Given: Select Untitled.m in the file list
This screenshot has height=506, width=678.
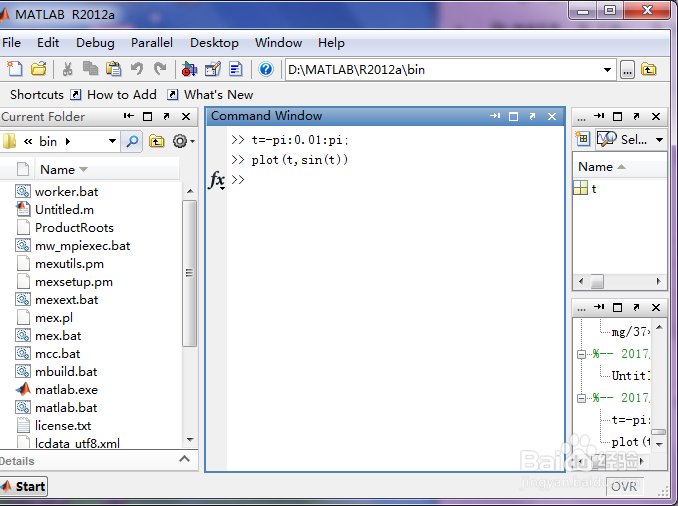Looking at the screenshot, I should click(x=64, y=210).
